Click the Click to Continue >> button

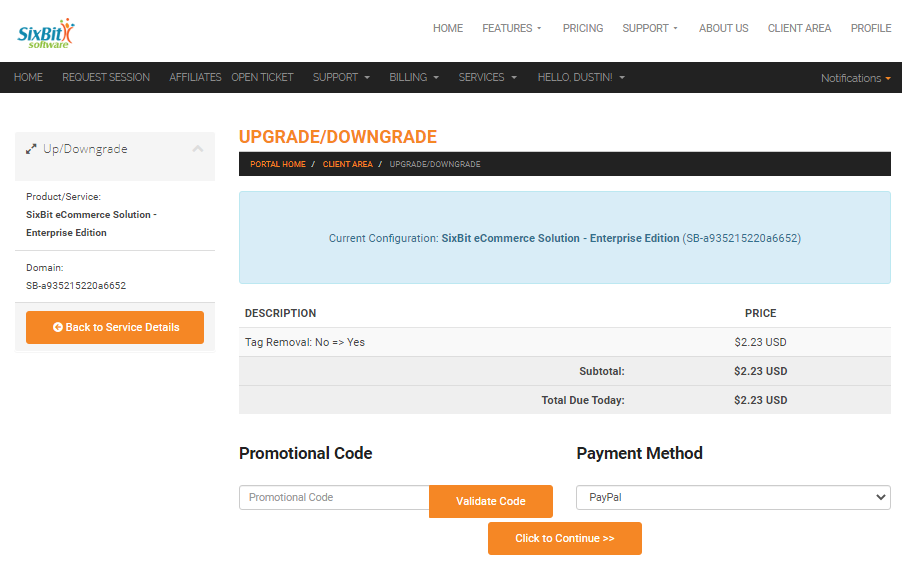[565, 538]
